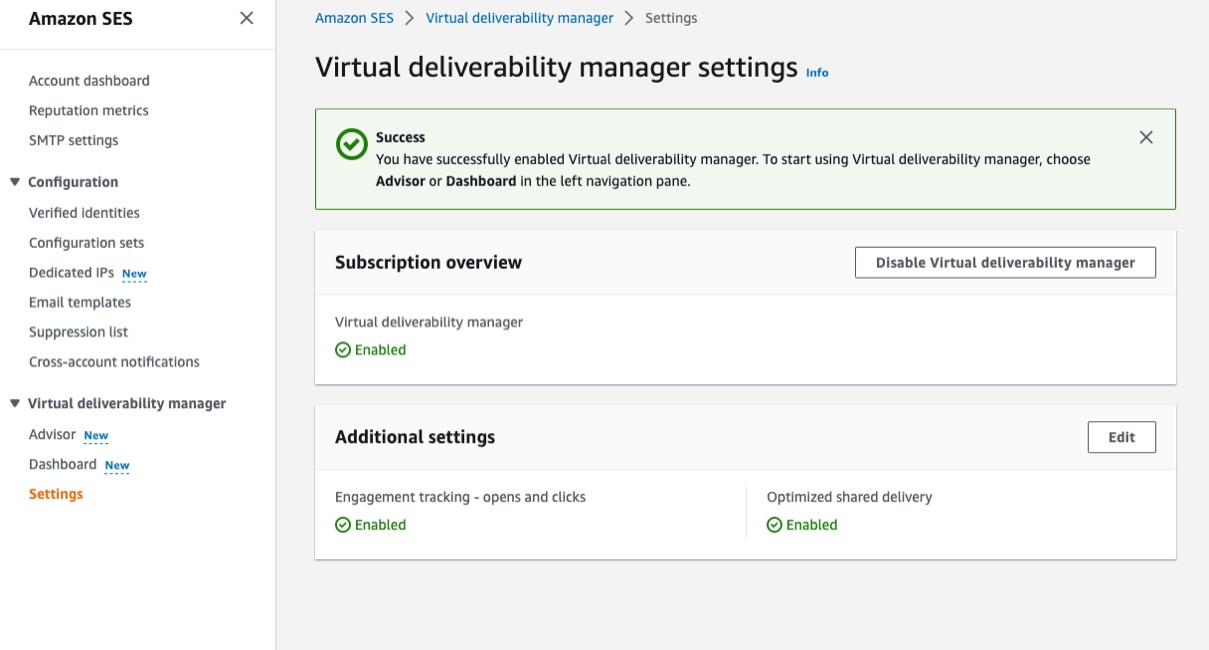
Task: Click Enabled status icon under Optimized shared delivery
Action: (774, 525)
